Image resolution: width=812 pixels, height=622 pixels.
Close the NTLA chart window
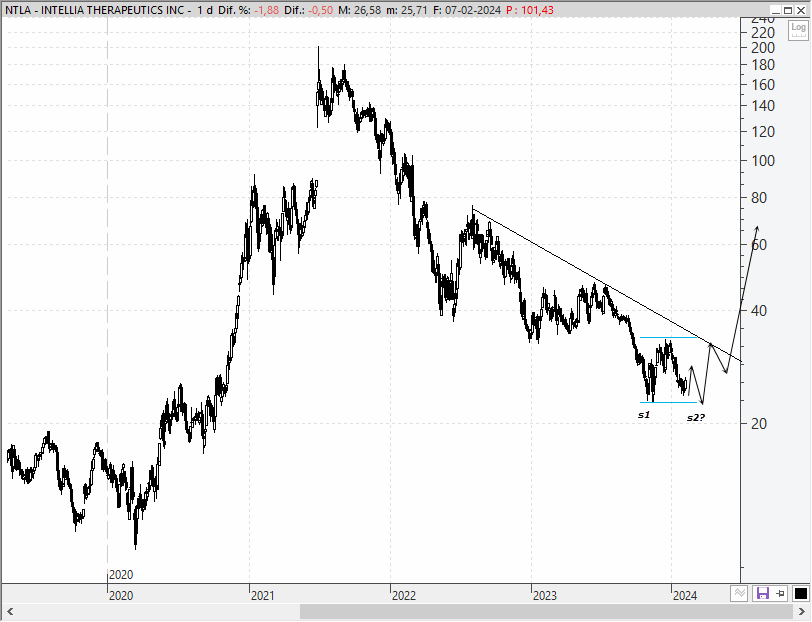(801, 10)
